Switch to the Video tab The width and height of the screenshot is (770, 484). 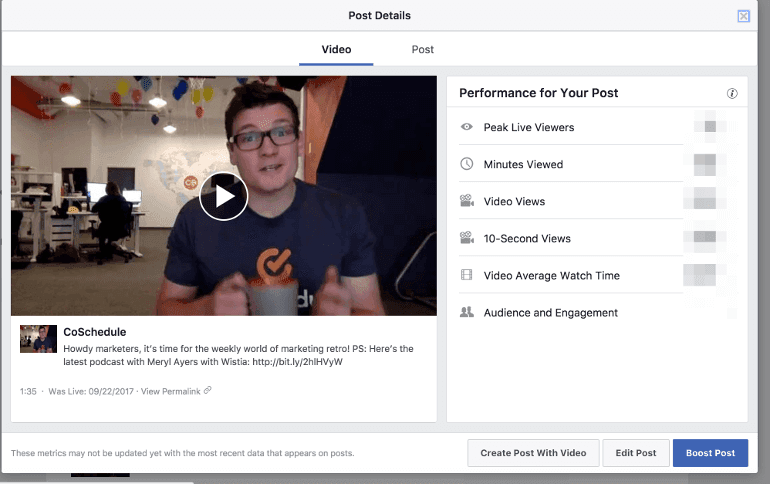pyautogui.click(x=336, y=49)
